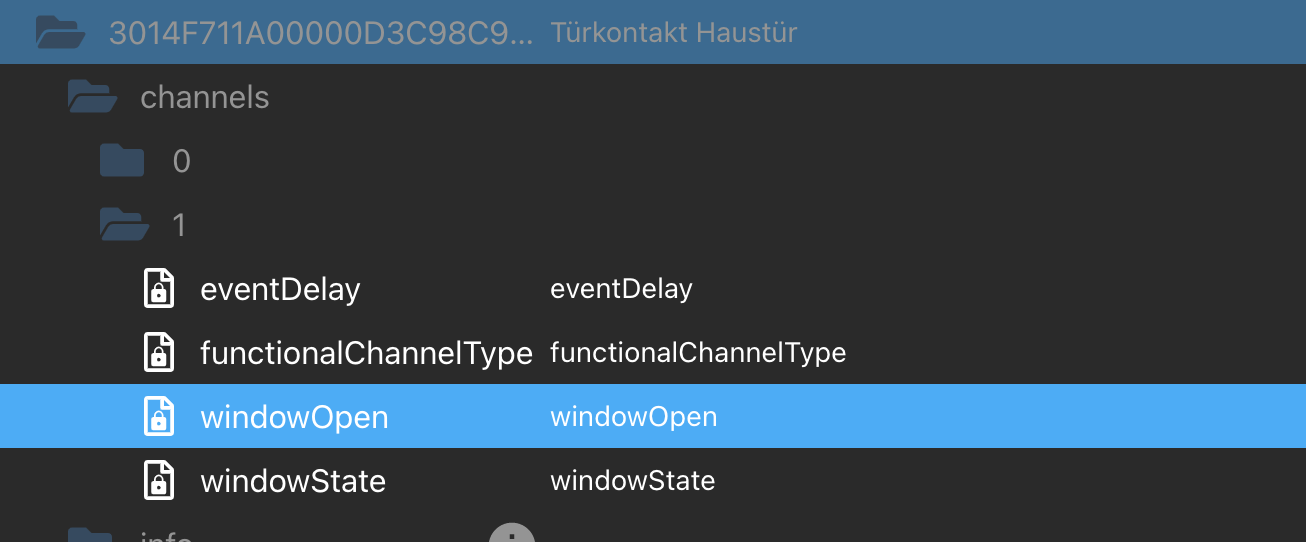Click the round button at bottom edge

tap(512, 534)
